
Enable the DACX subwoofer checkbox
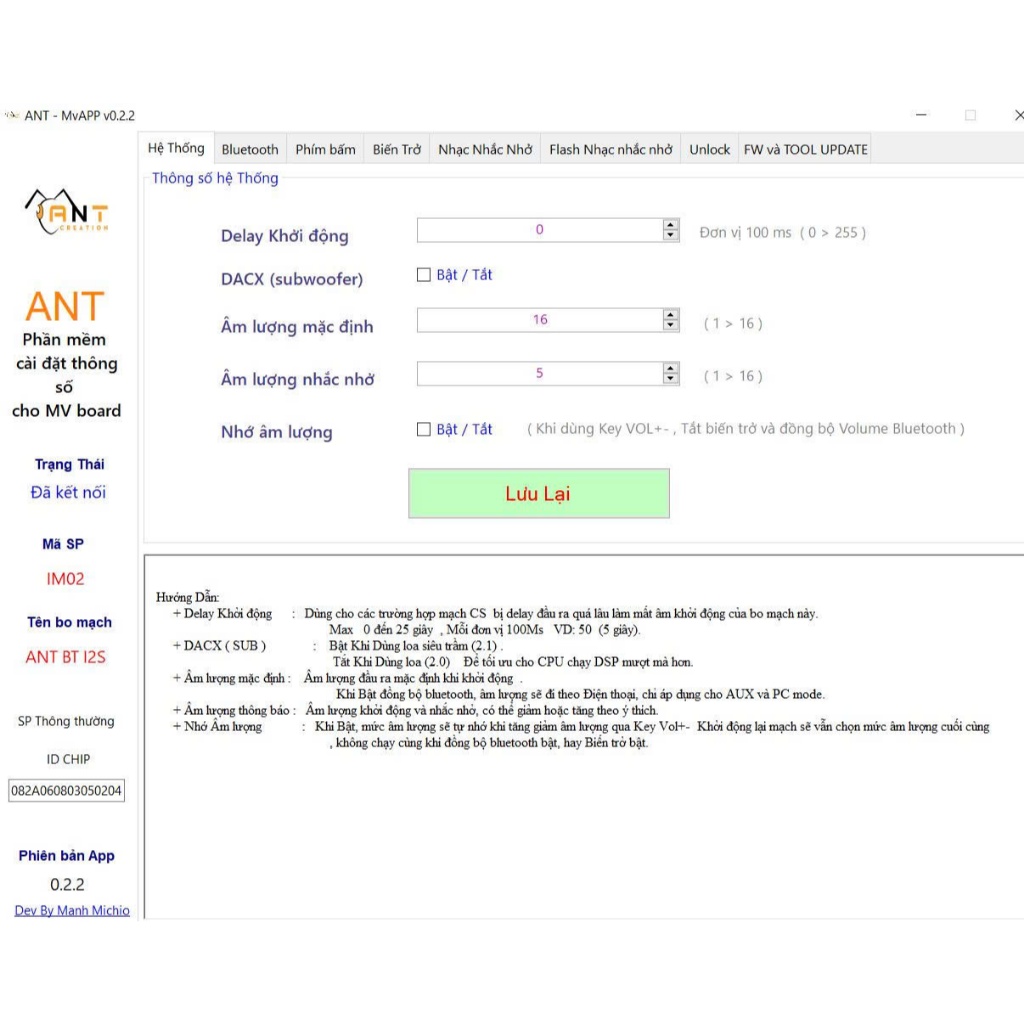424,275
